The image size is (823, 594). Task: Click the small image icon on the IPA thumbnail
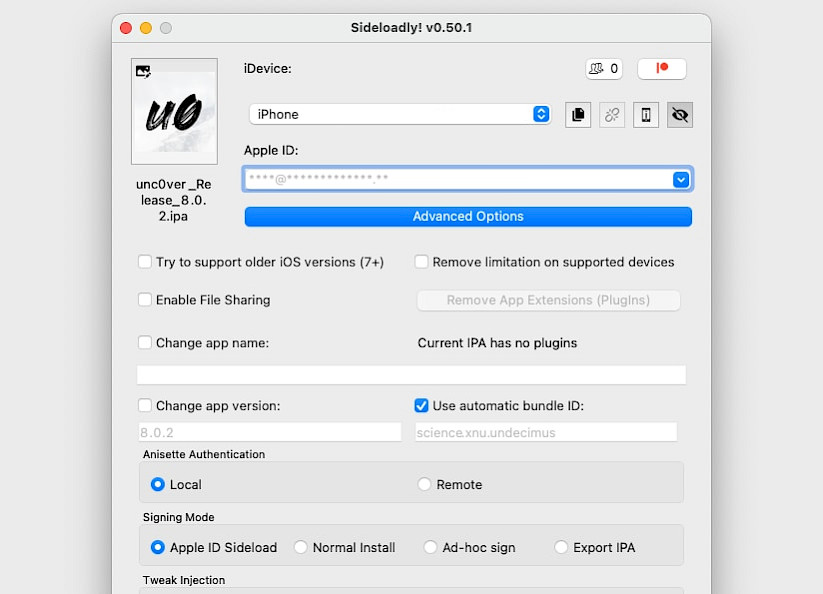(143, 71)
